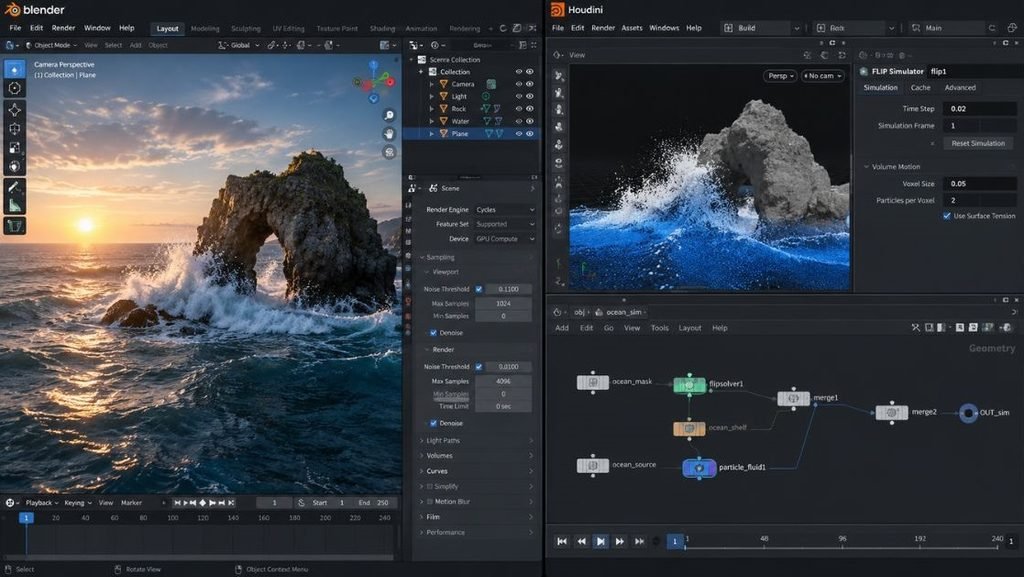Click the viewport zoom magnifier icon

389,115
